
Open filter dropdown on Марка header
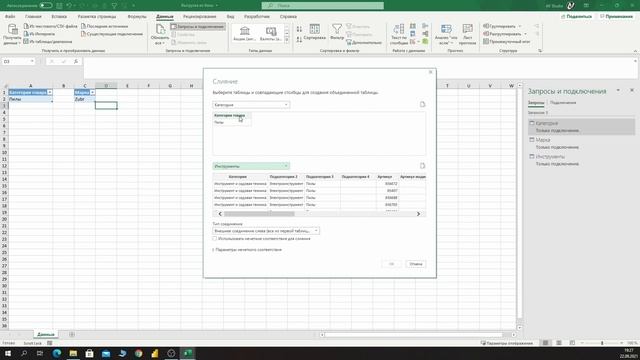(x=92, y=93)
